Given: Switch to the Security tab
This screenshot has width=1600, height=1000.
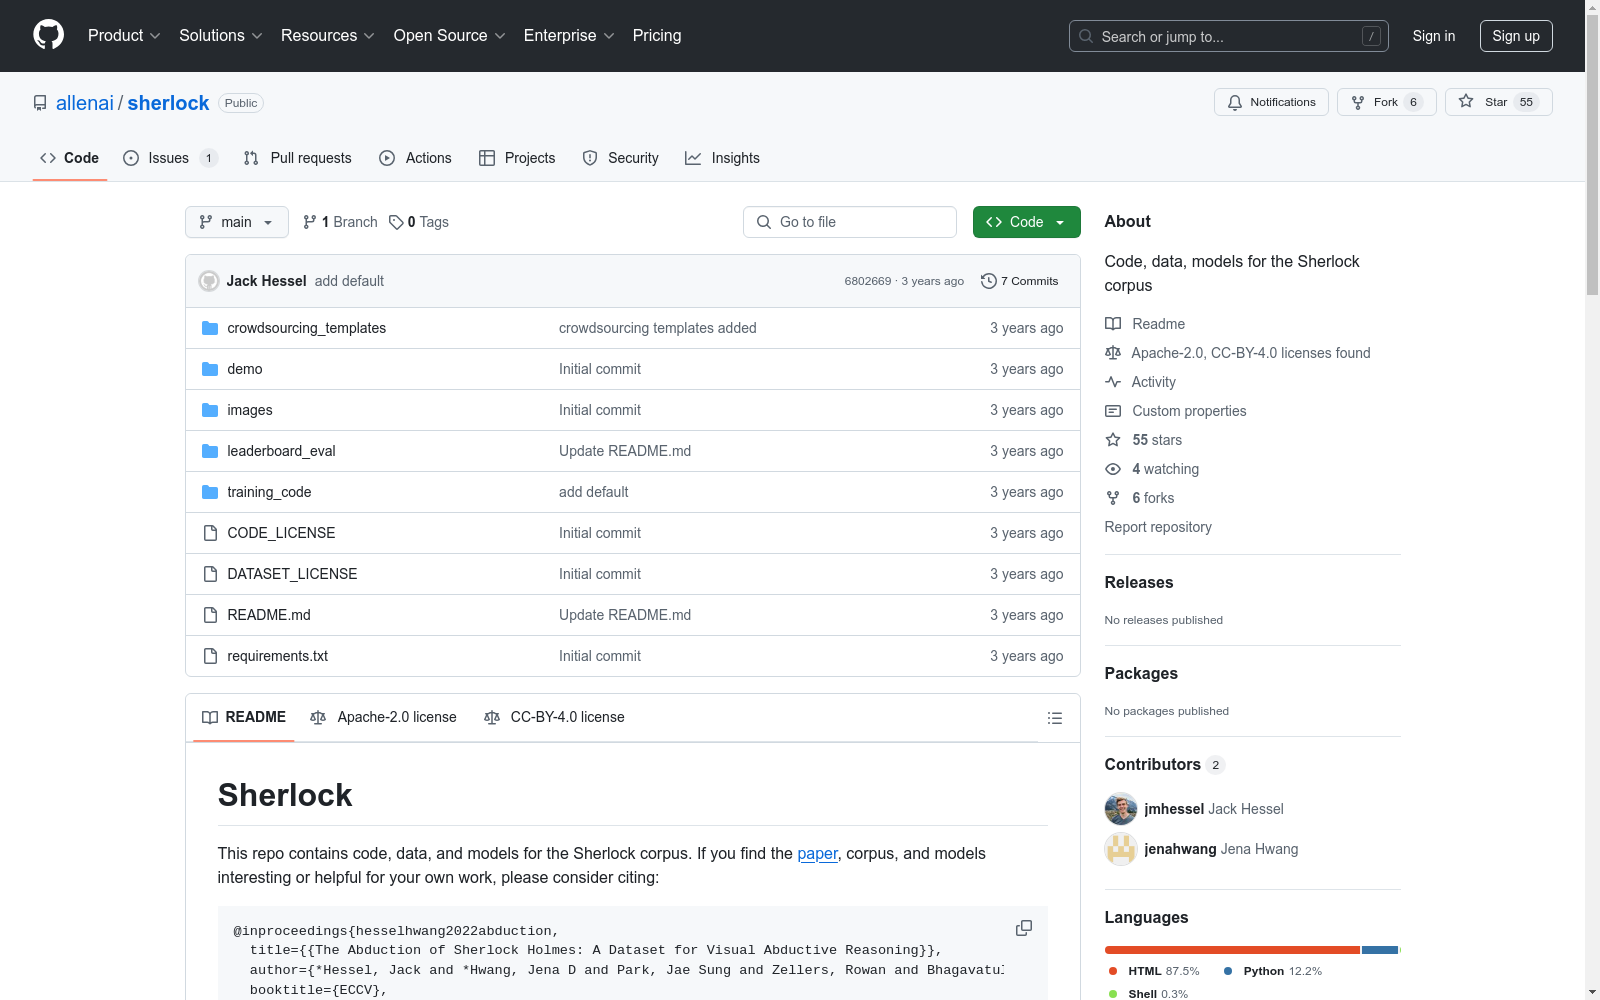Looking at the screenshot, I should pyautogui.click(x=620, y=158).
